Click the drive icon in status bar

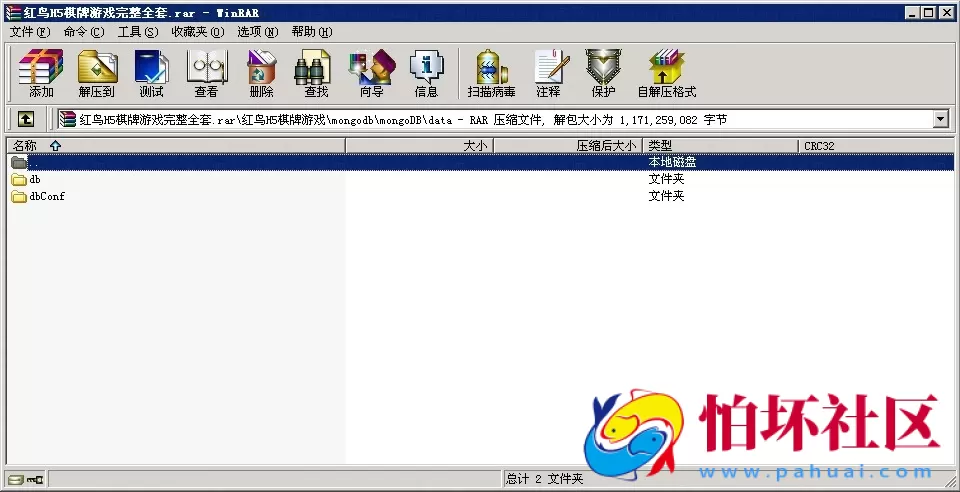pyautogui.click(x=15, y=479)
